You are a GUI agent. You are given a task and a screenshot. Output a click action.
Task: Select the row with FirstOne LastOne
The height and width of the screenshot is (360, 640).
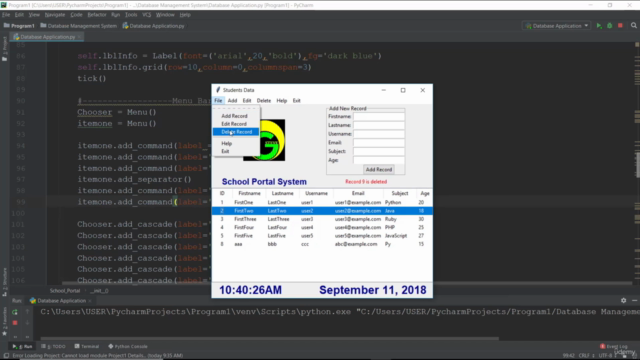(322, 202)
